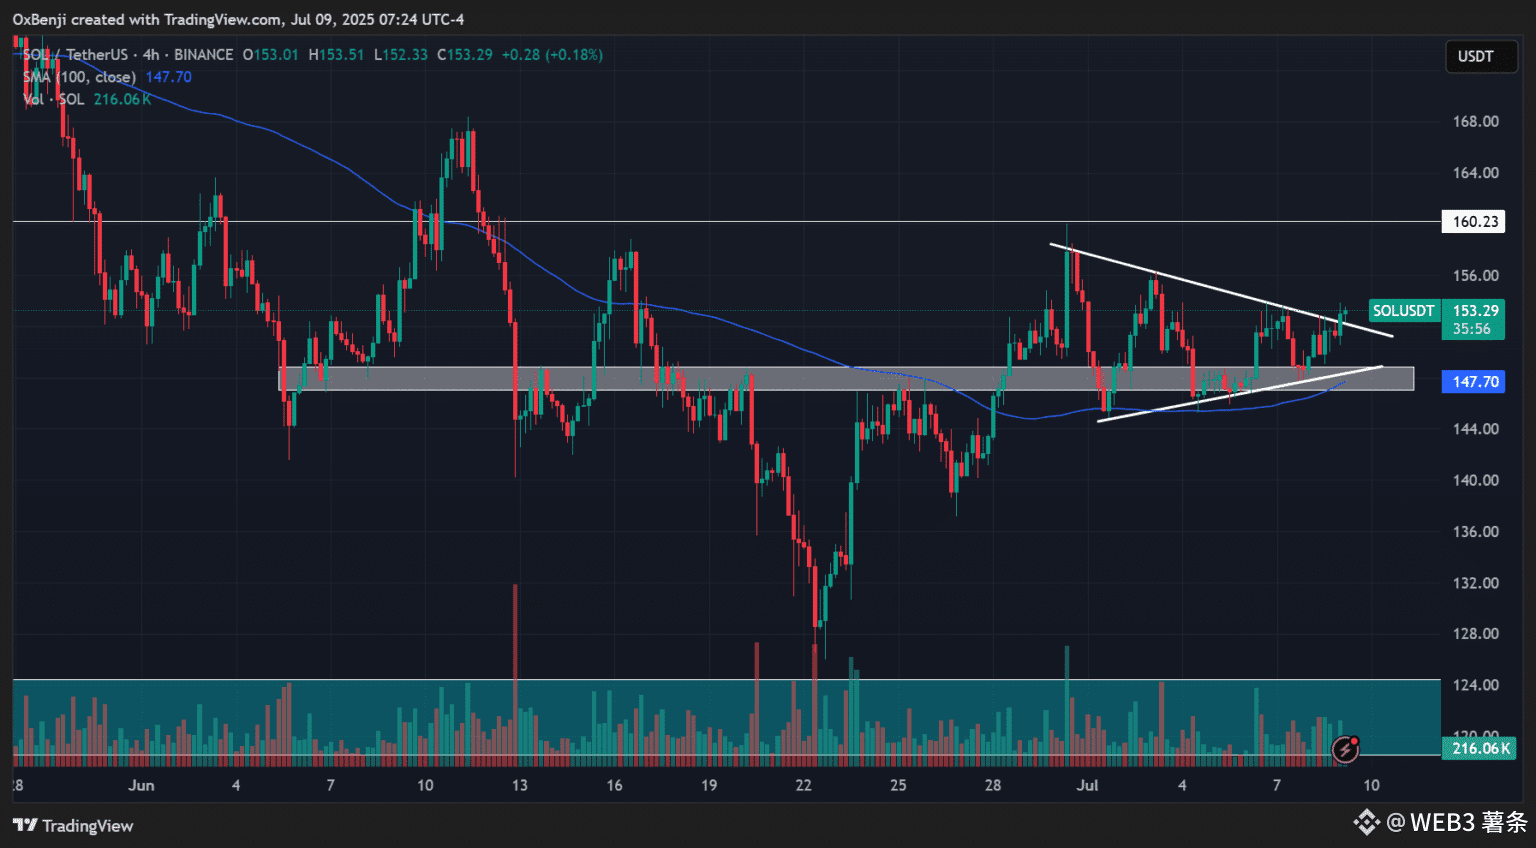Click the 124.00 price axis label
Image resolution: width=1536 pixels, height=848 pixels.
[x=1475, y=685]
